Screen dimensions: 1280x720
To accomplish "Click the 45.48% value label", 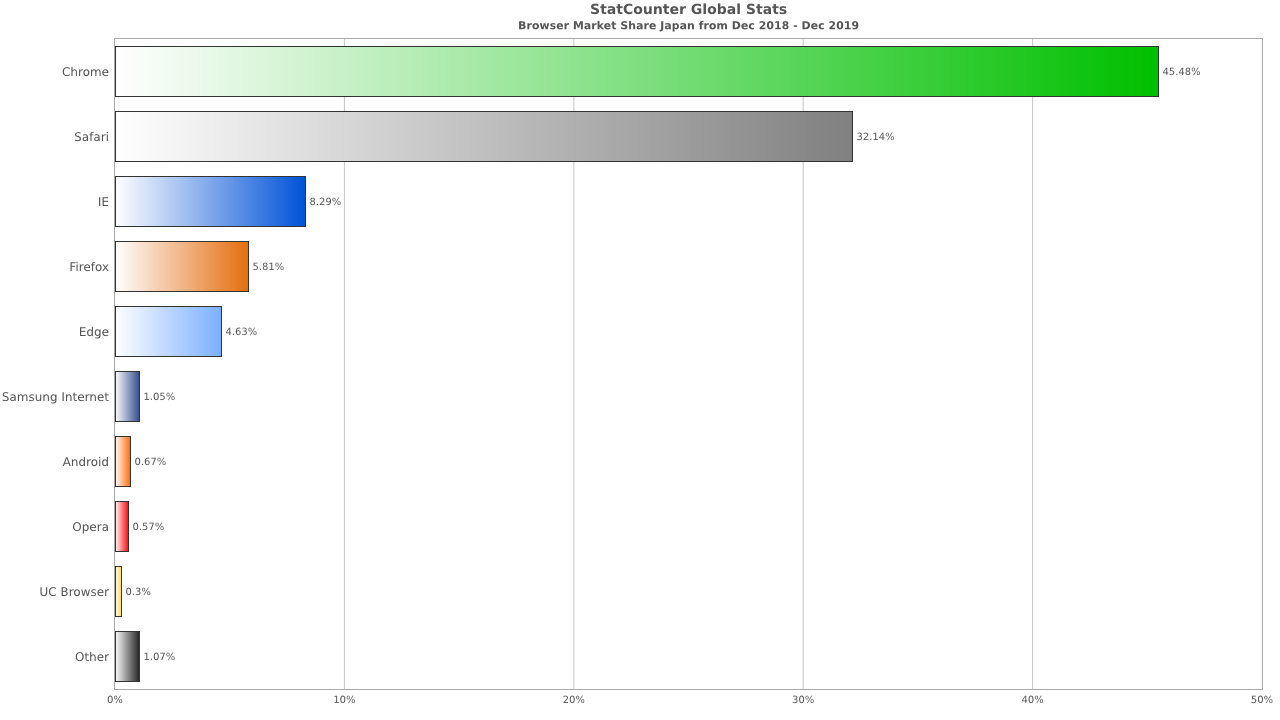I will click(x=1181, y=72).
